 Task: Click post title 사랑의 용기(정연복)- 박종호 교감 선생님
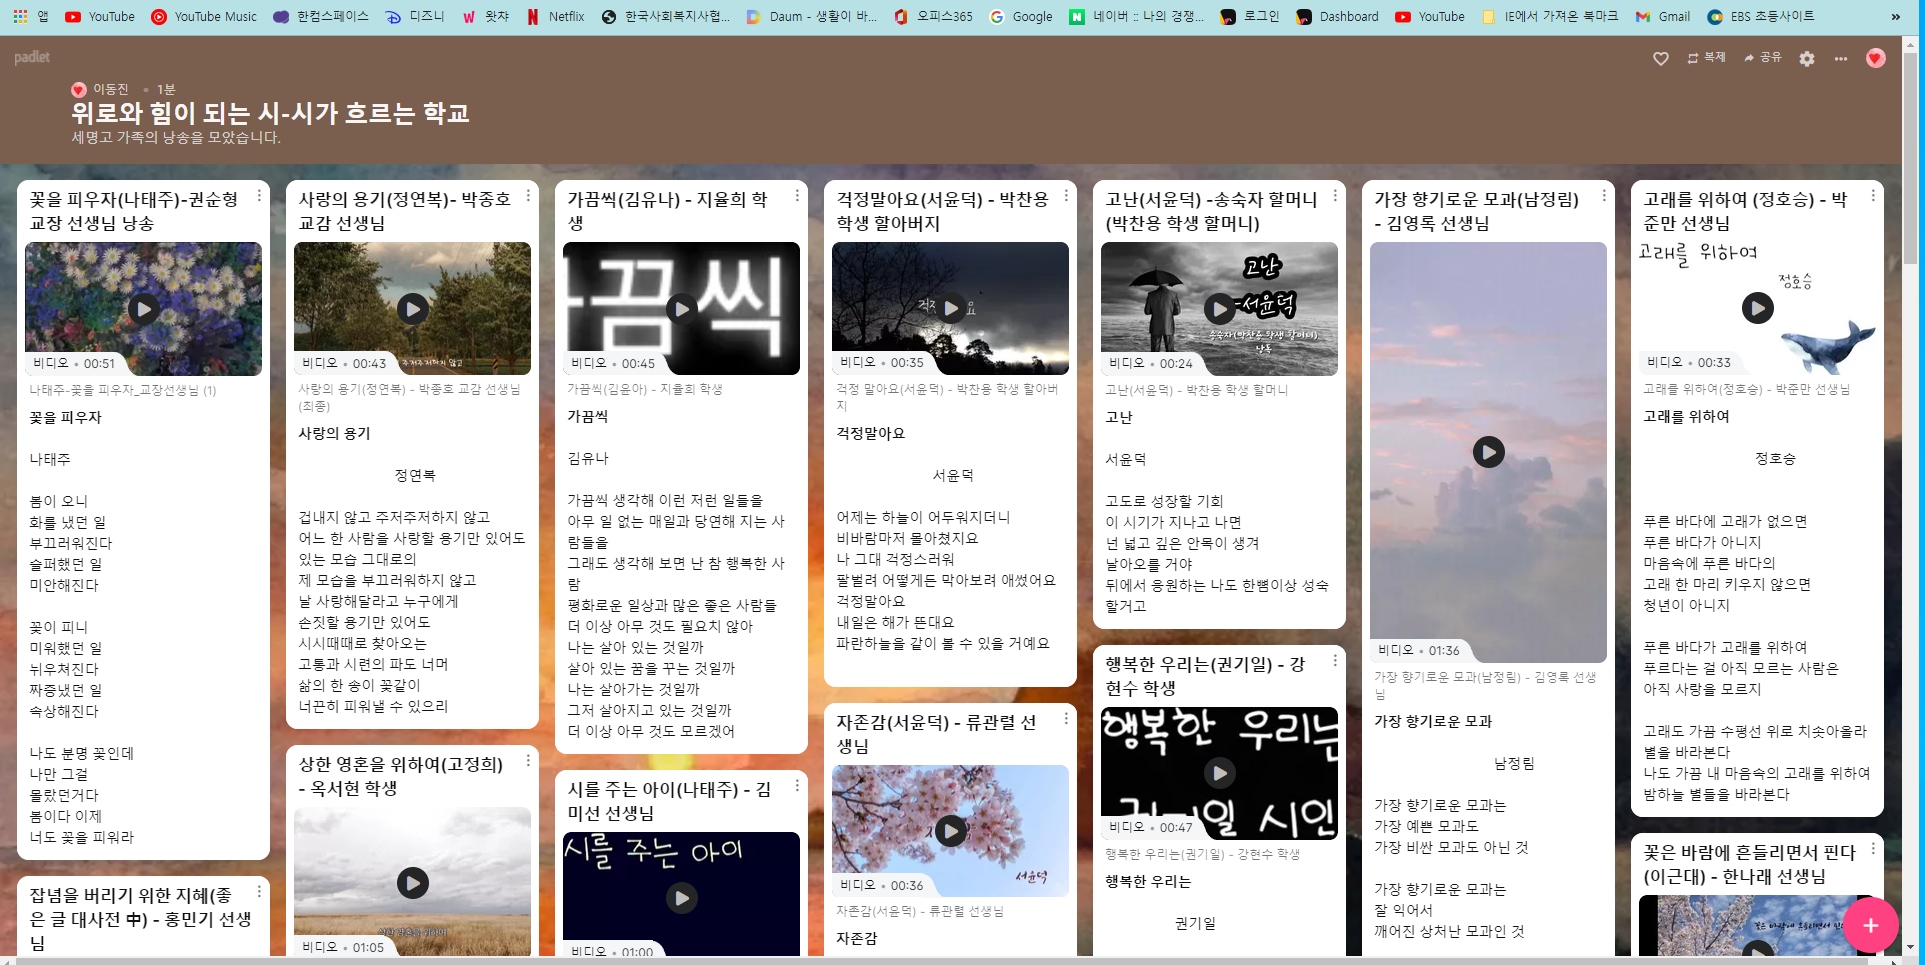[404, 211]
